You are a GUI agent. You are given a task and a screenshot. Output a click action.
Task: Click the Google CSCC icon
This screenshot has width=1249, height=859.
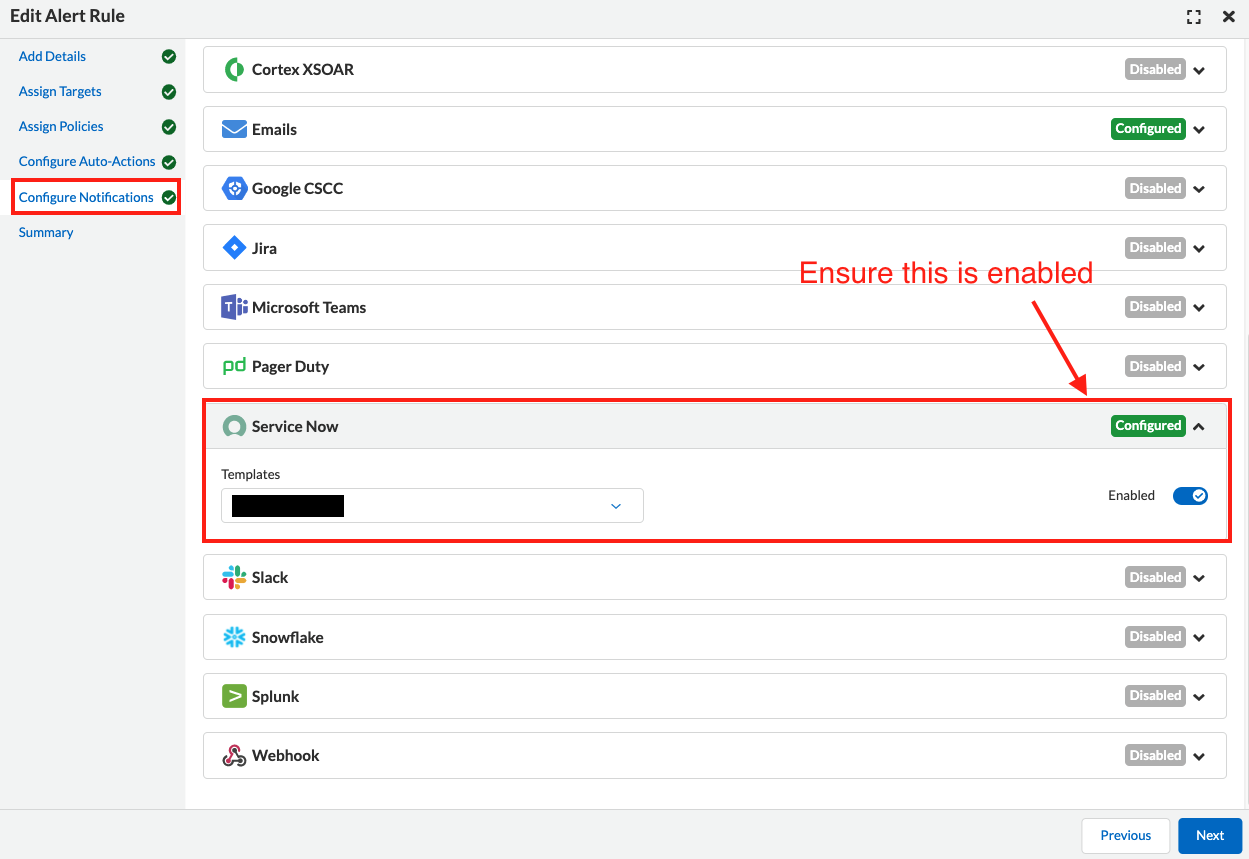coord(233,188)
